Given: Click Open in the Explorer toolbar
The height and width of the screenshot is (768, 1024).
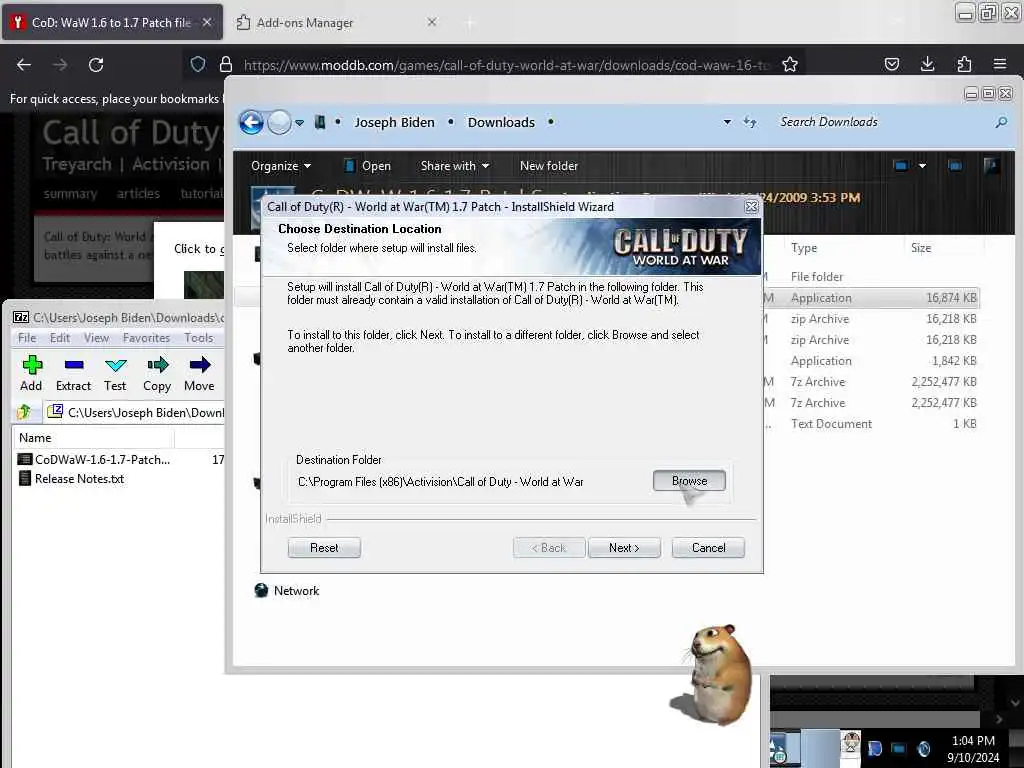Looking at the screenshot, I should click(368, 166).
